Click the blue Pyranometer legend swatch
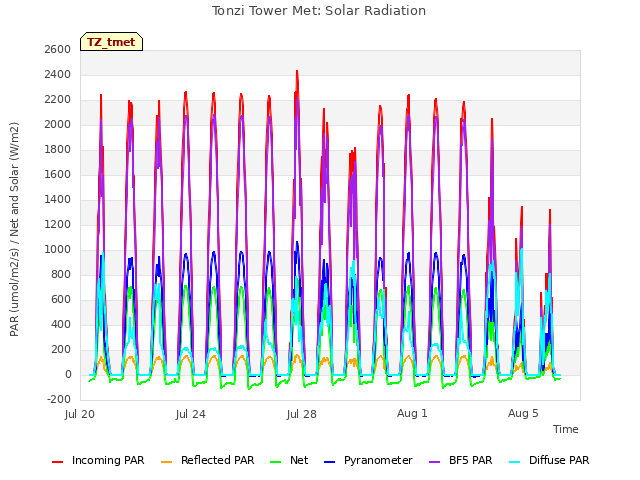 (329, 462)
